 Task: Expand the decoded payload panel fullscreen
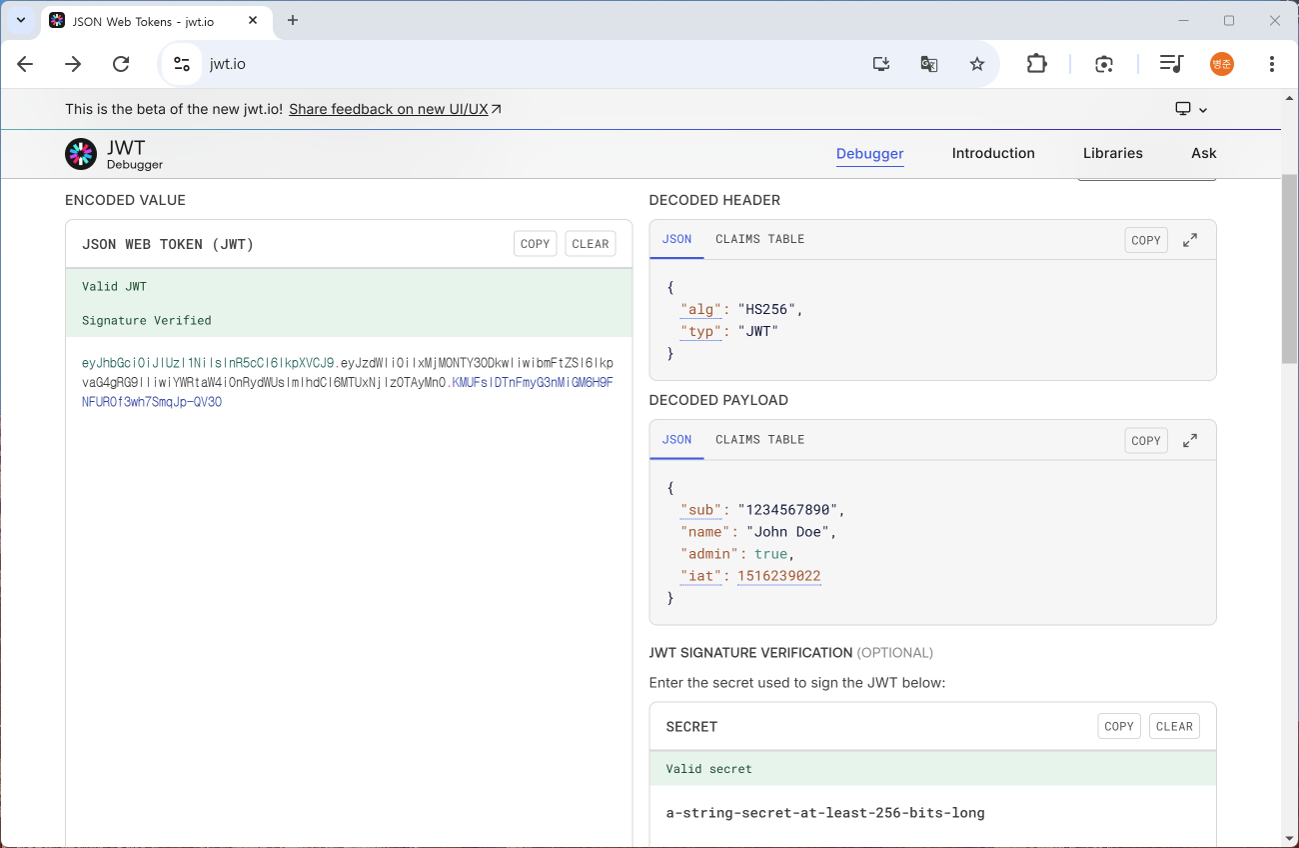[1190, 440]
